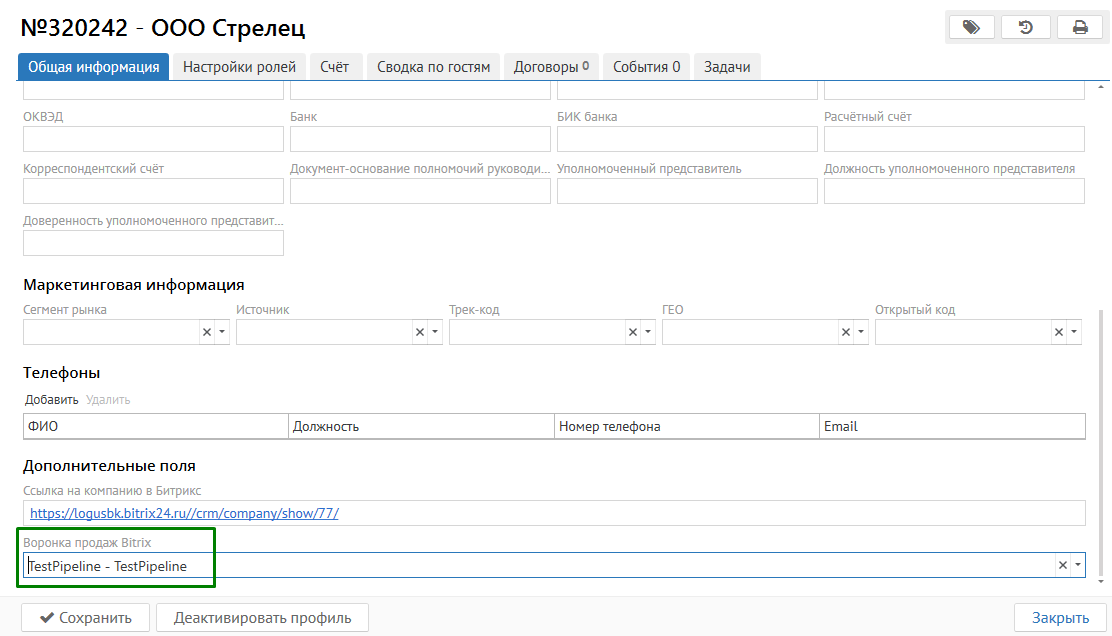Screen dimensions: 1112x636
Task: Clear the Сегмент рынка field with X
Action: click(207, 332)
